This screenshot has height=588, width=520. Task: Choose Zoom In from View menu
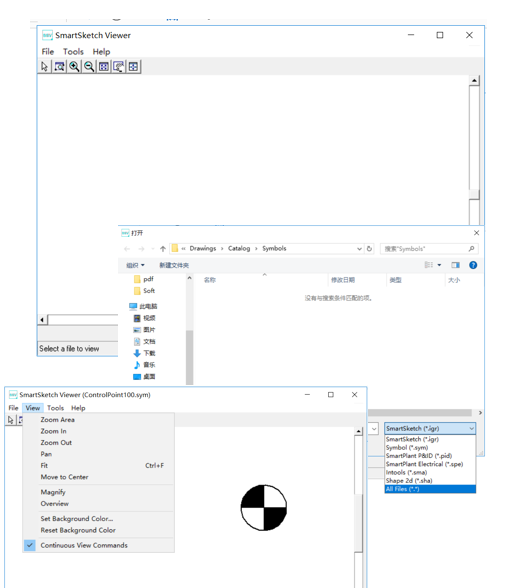pos(98,431)
